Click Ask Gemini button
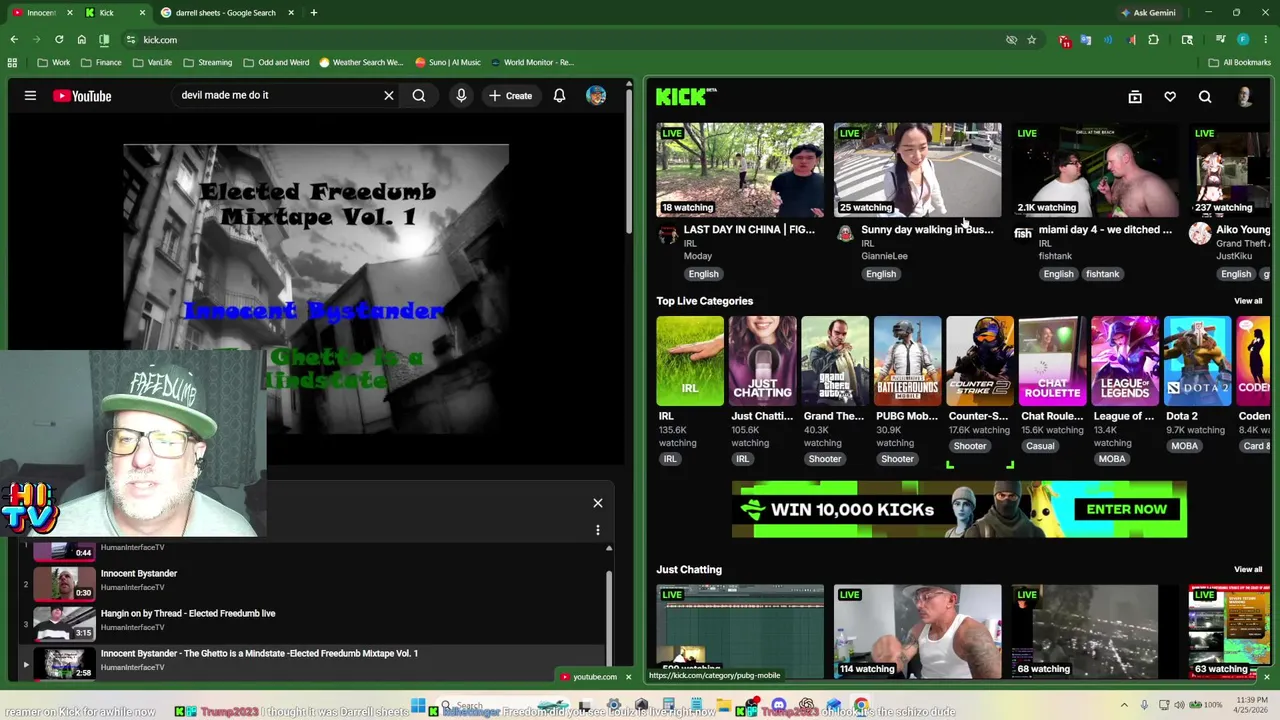Image resolution: width=1280 pixels, height=720 pixels. coord(1148,13)
